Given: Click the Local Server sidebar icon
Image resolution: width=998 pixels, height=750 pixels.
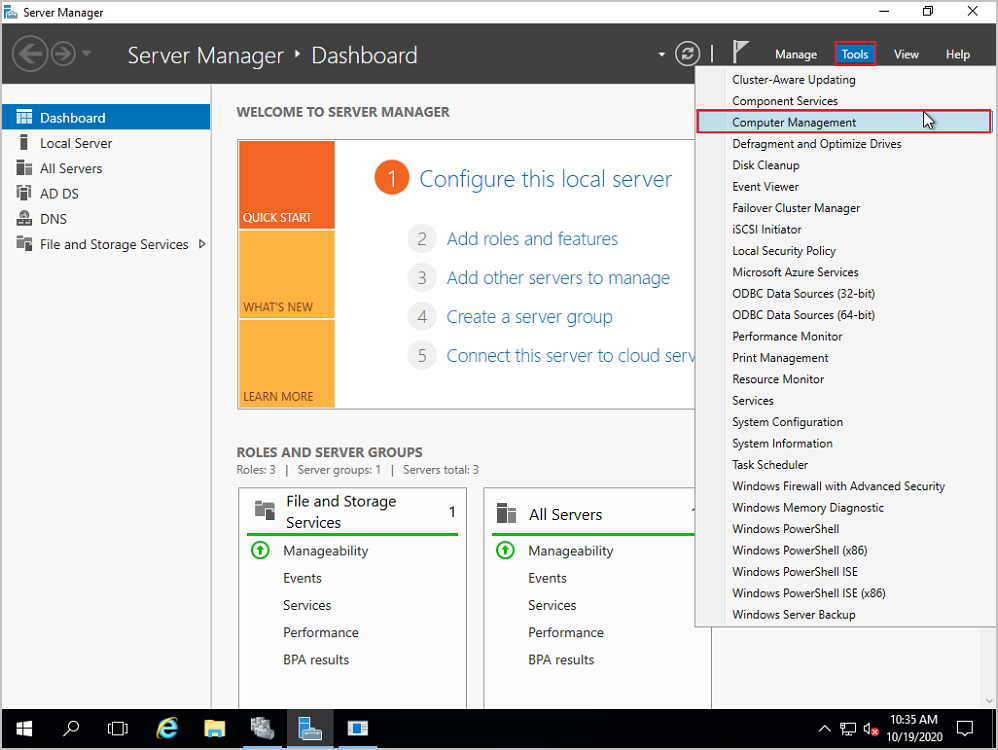Looking at the screenshot, I should (x=24, y=143).
